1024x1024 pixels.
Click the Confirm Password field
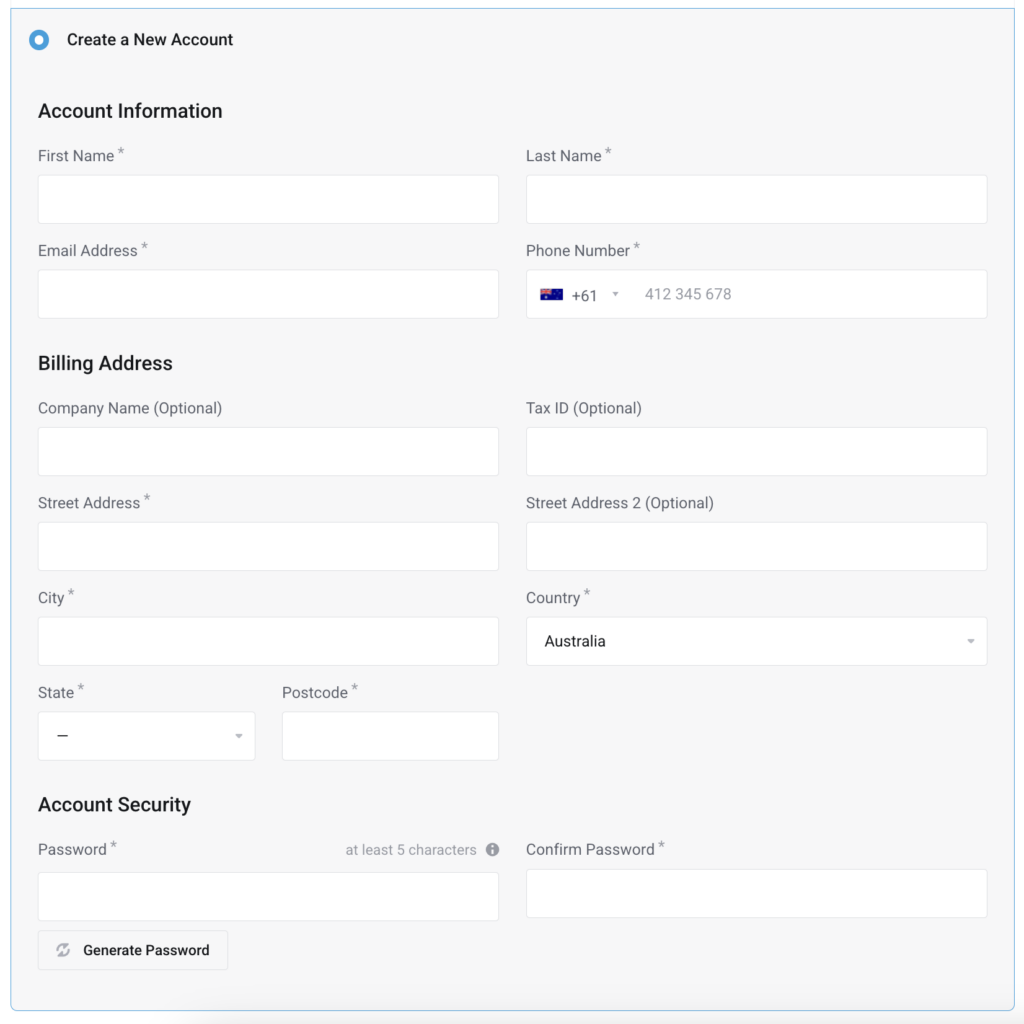click(x=756, y=893)
